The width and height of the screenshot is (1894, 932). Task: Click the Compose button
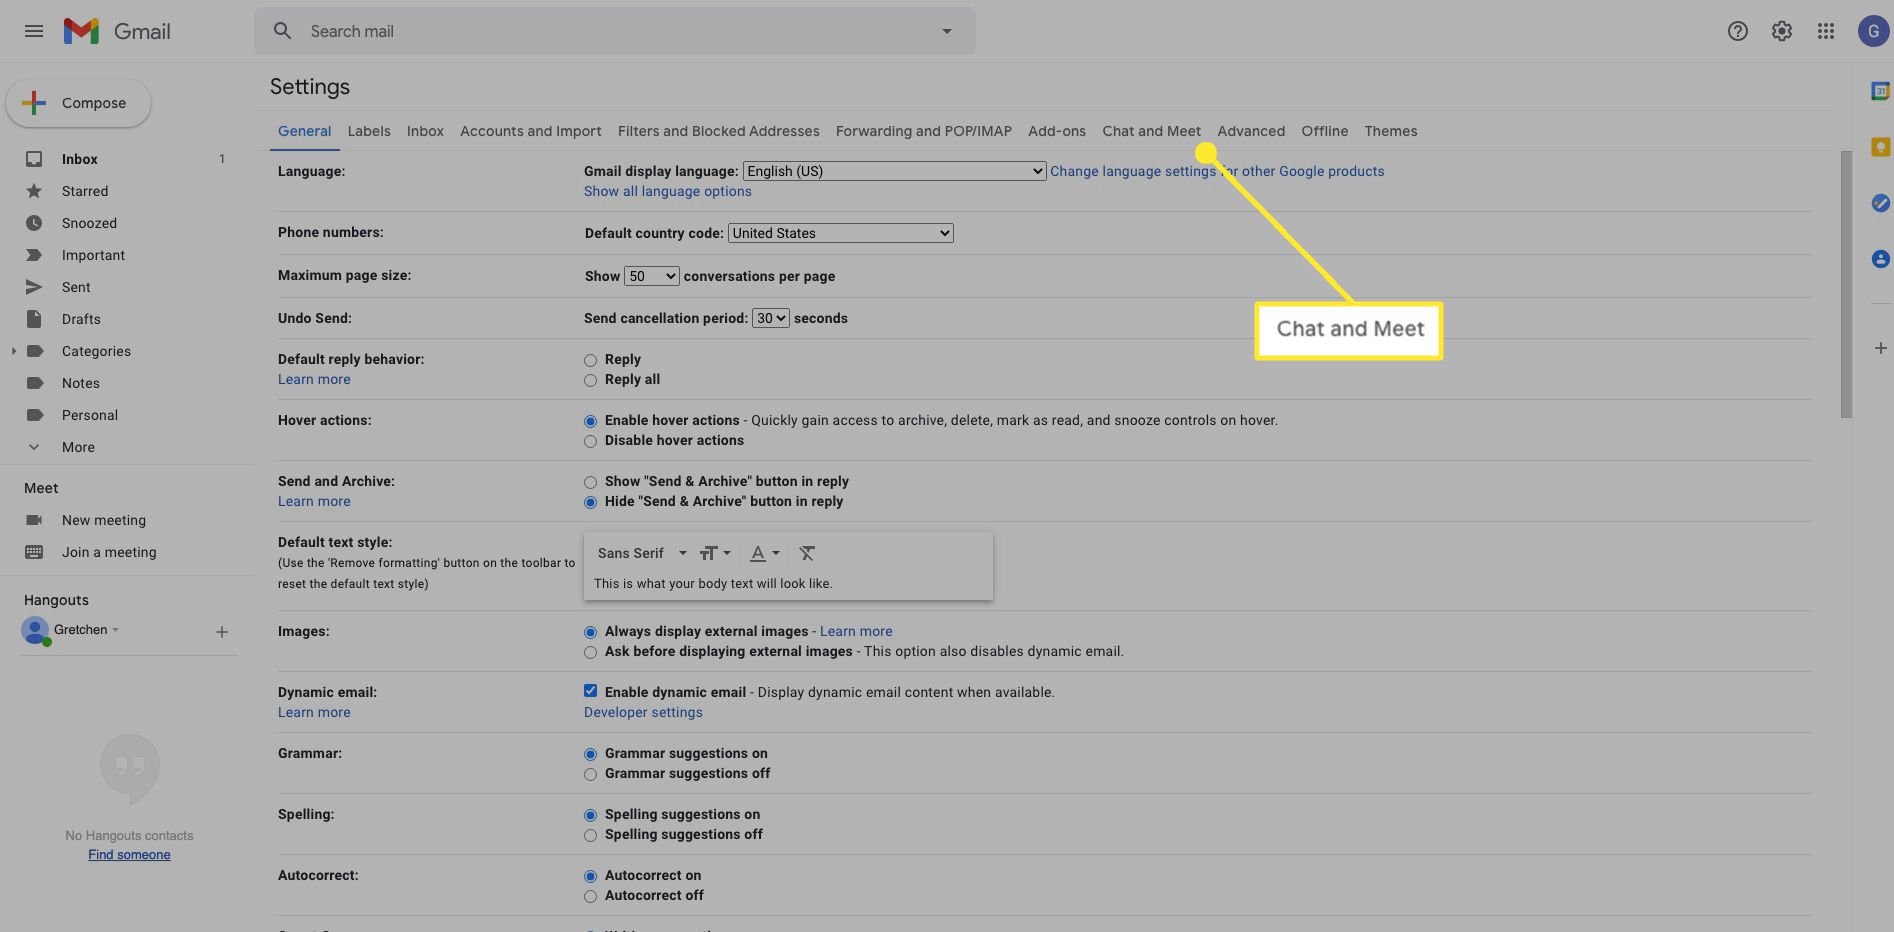point(79,103)
